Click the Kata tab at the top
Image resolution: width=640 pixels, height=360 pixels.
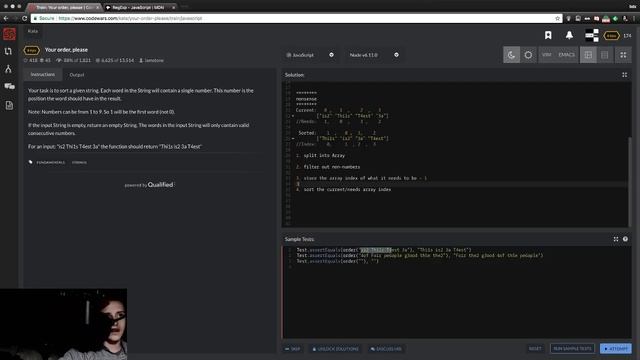pos(33,31)
